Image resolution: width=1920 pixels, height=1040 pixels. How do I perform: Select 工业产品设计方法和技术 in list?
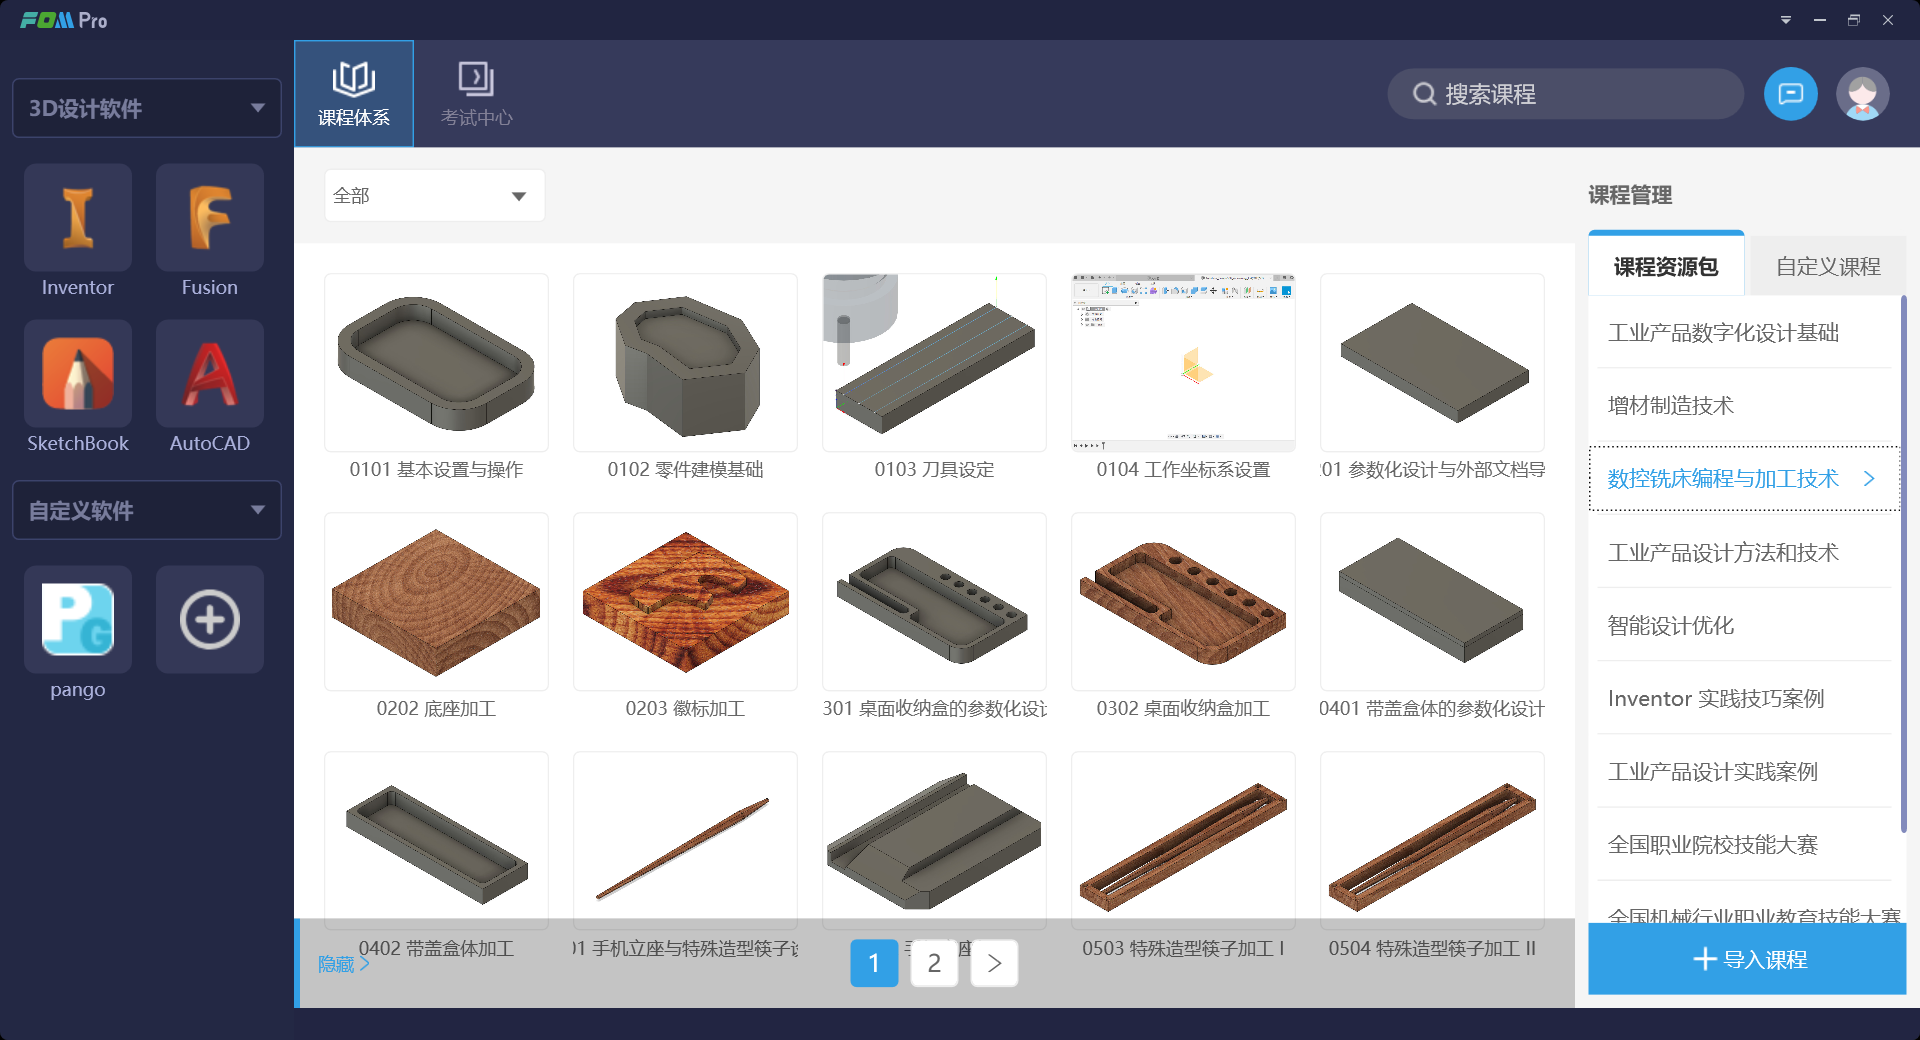click(1743, 553)
